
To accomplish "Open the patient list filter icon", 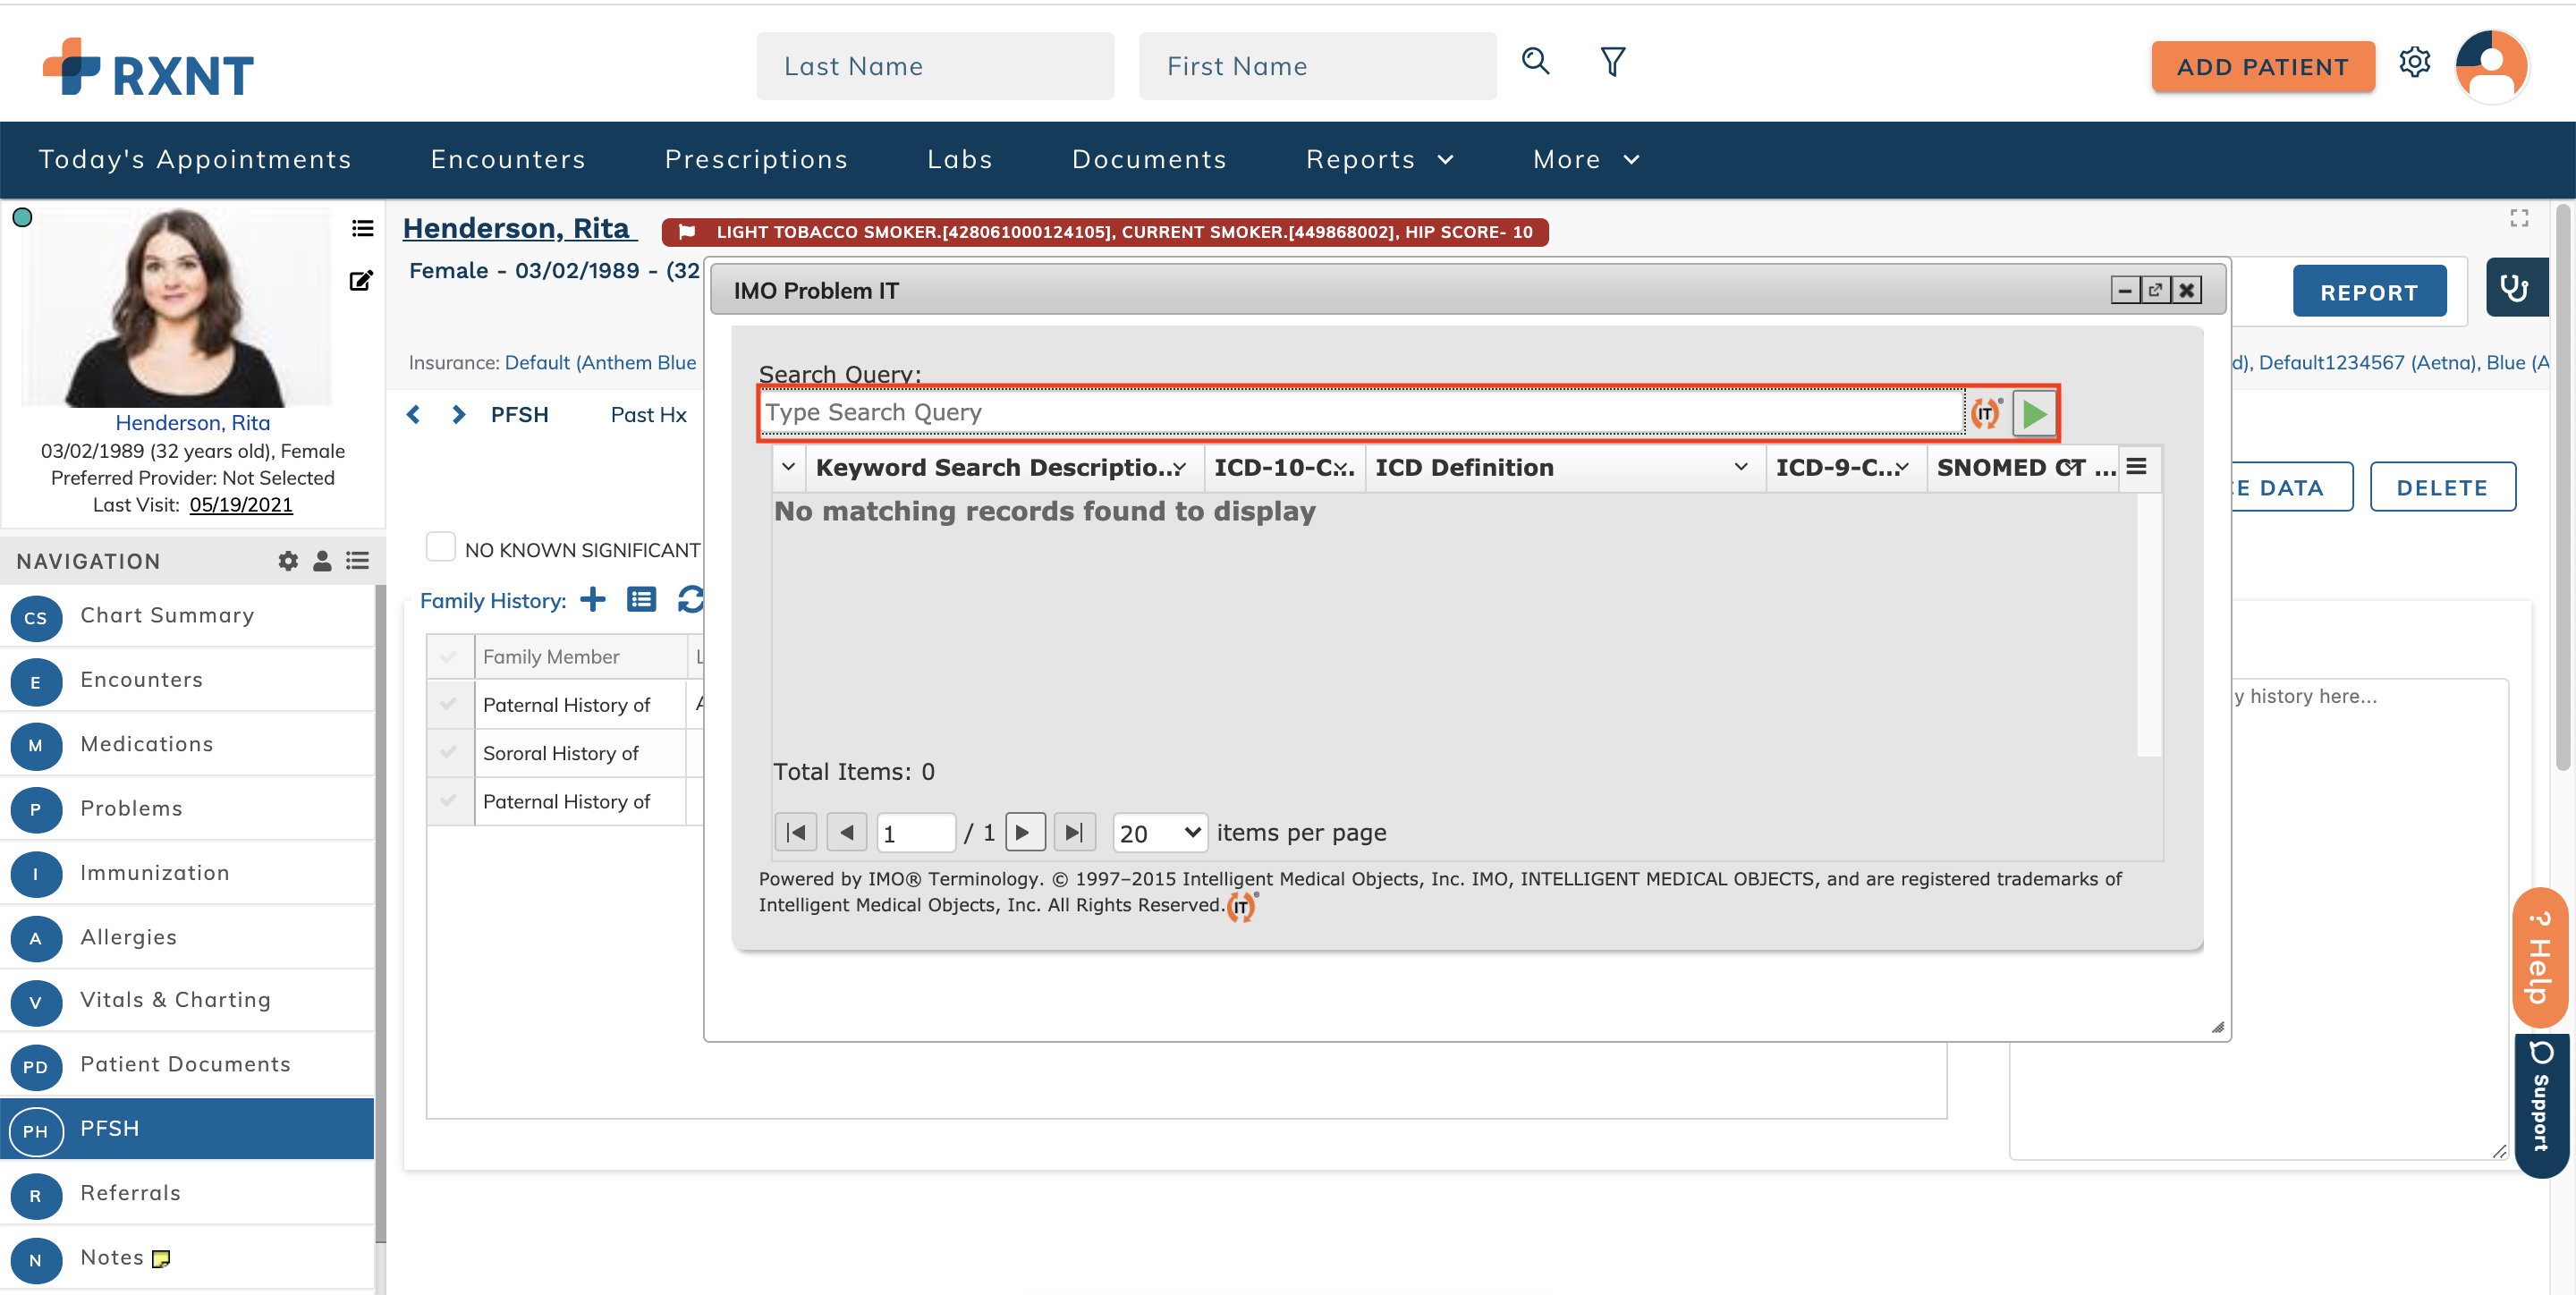I will click(1611, 61).
